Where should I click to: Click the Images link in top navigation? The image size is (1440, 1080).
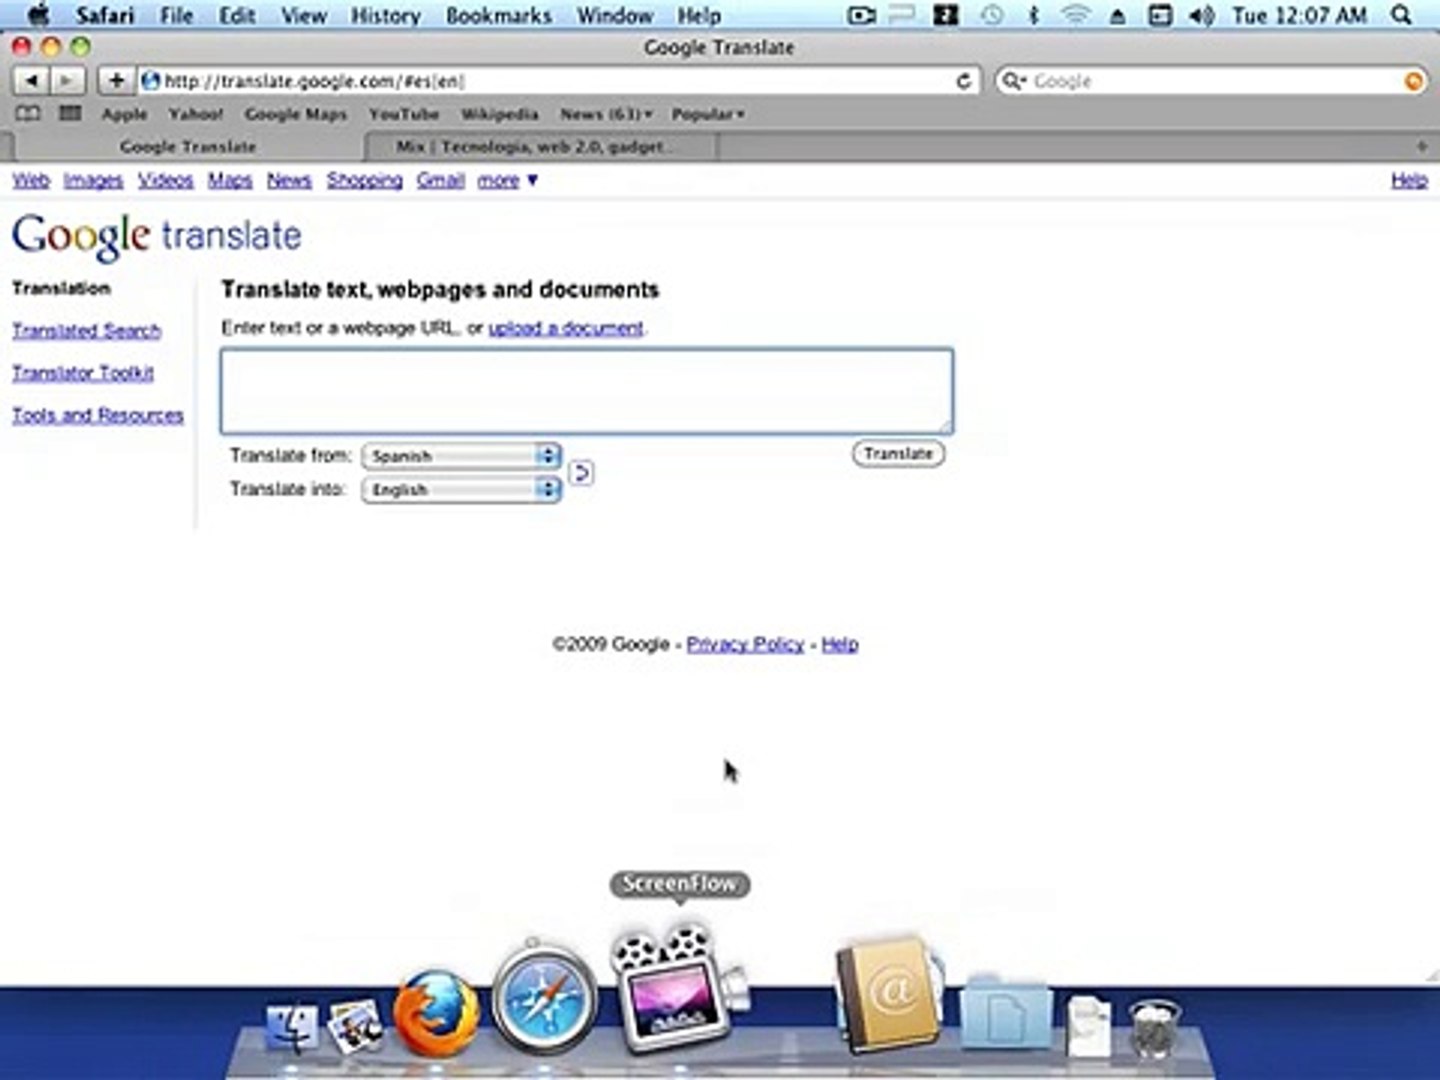click(x=93, y=180)
